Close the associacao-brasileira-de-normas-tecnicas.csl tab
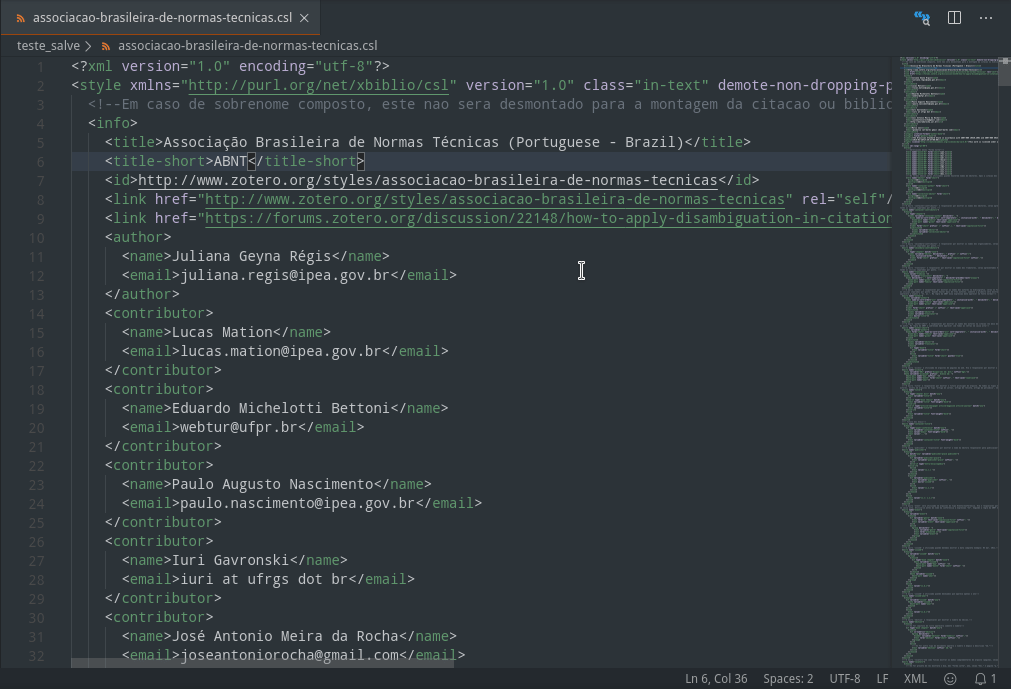1011x689 pixels. click(x=304, y=18)
